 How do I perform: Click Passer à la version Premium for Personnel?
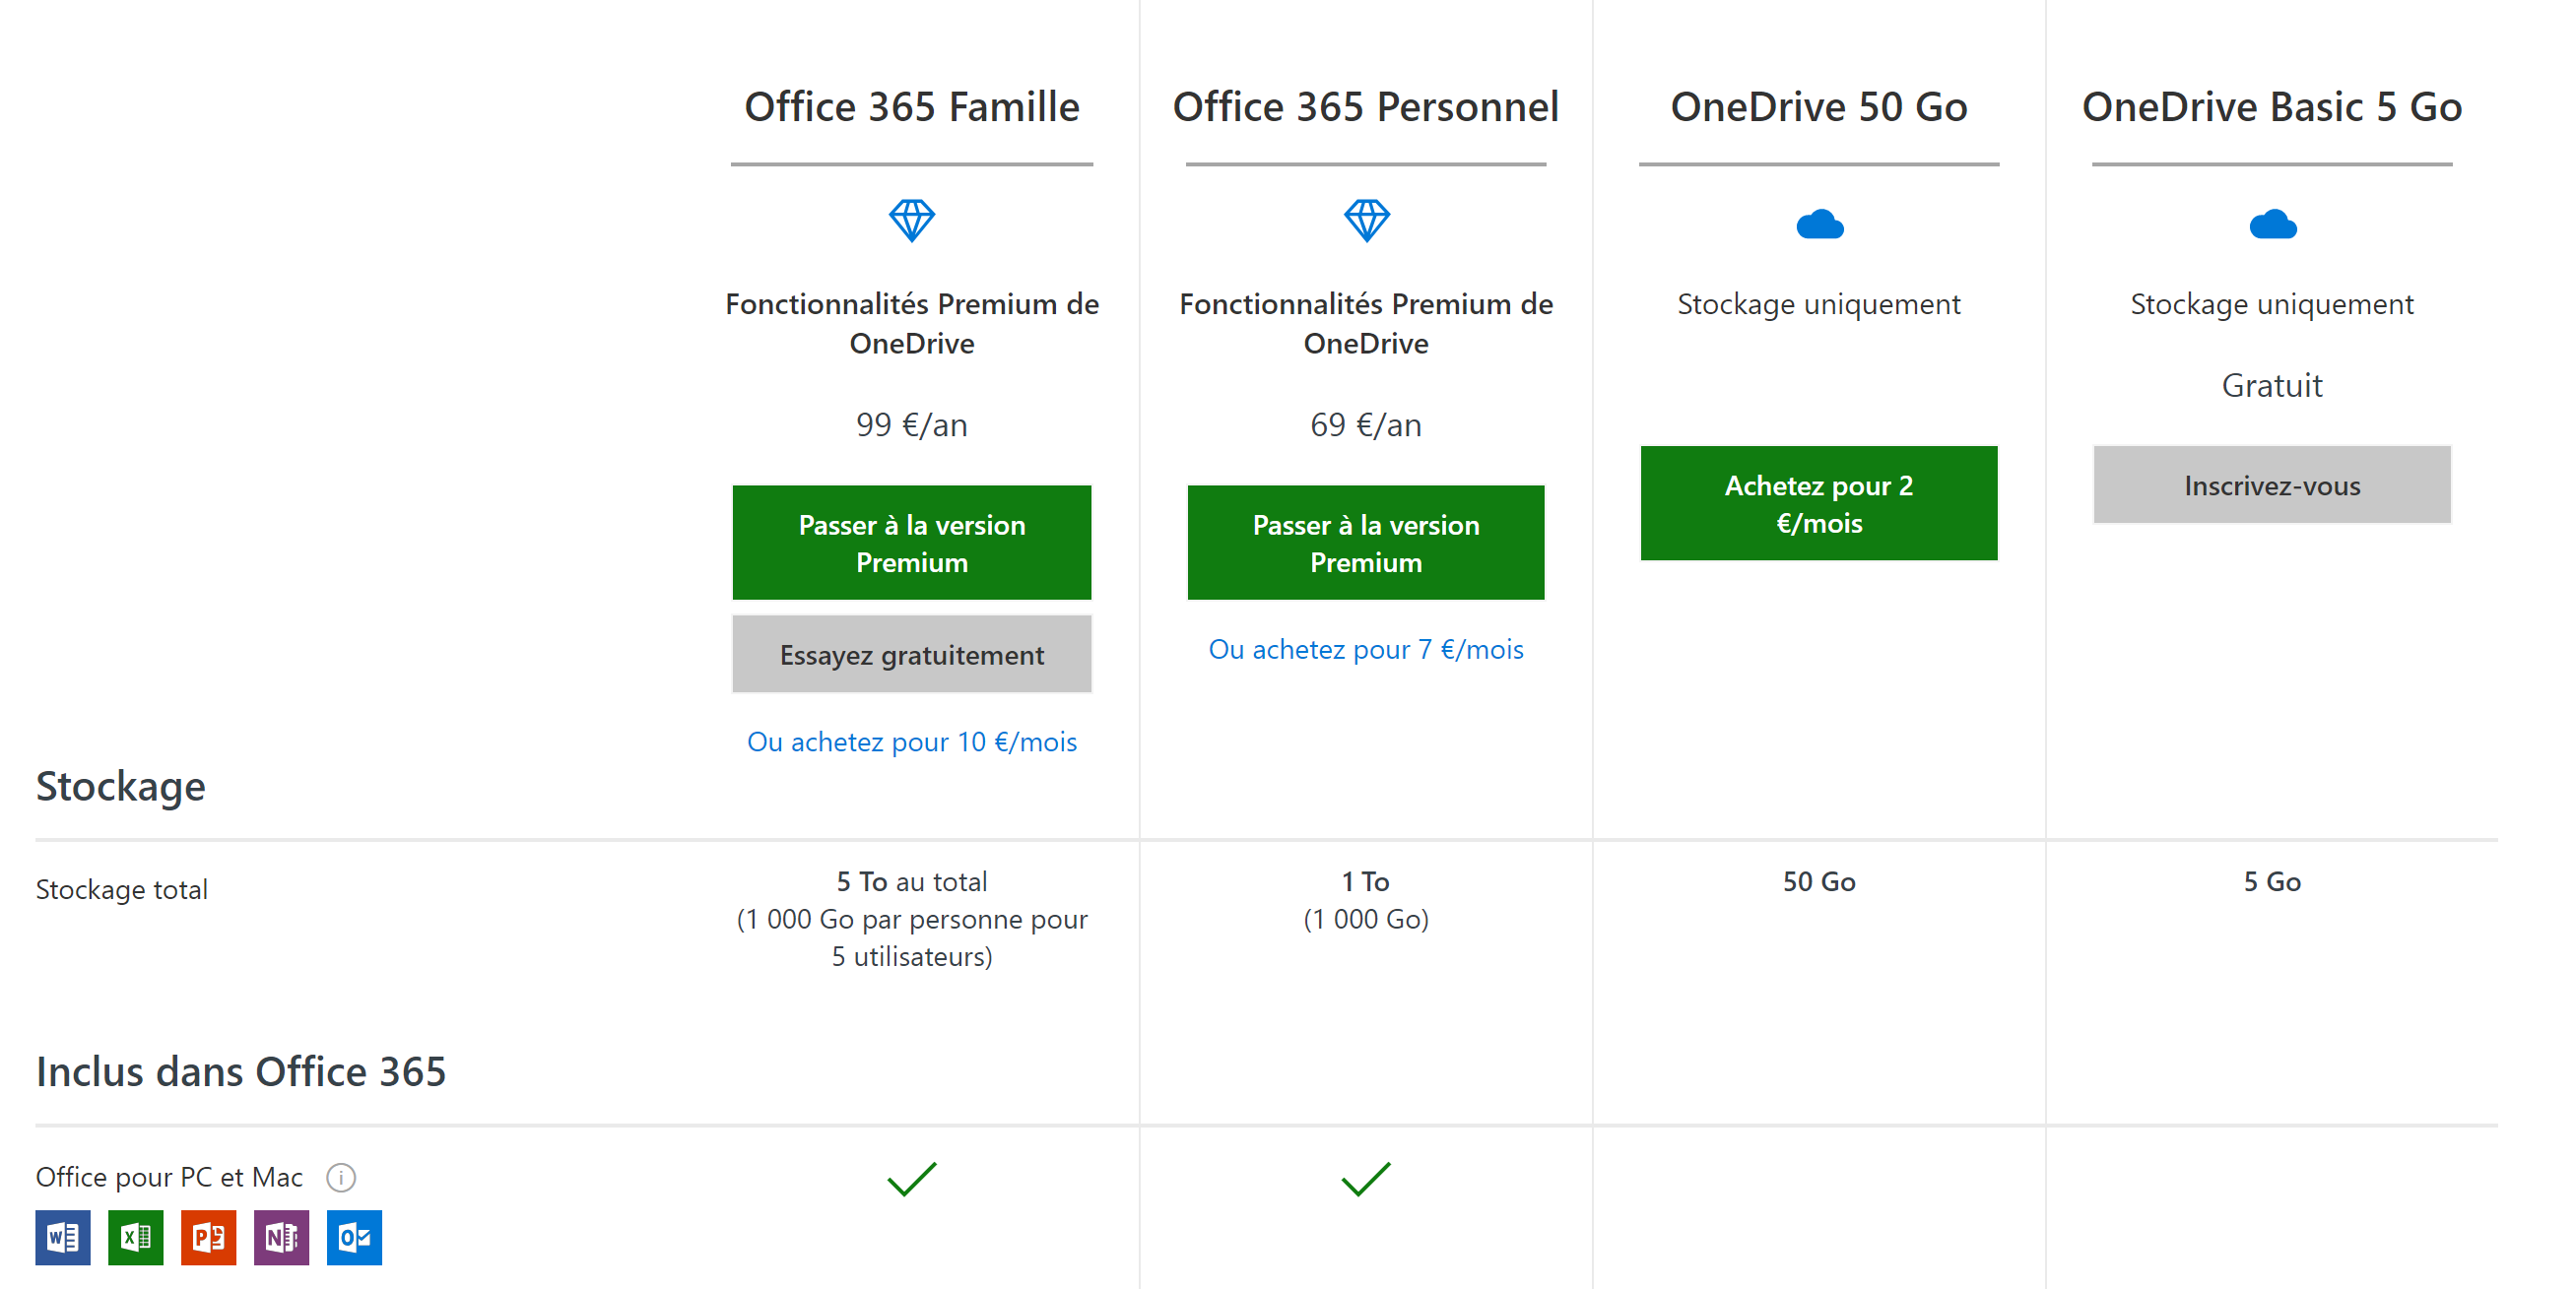1366,543
